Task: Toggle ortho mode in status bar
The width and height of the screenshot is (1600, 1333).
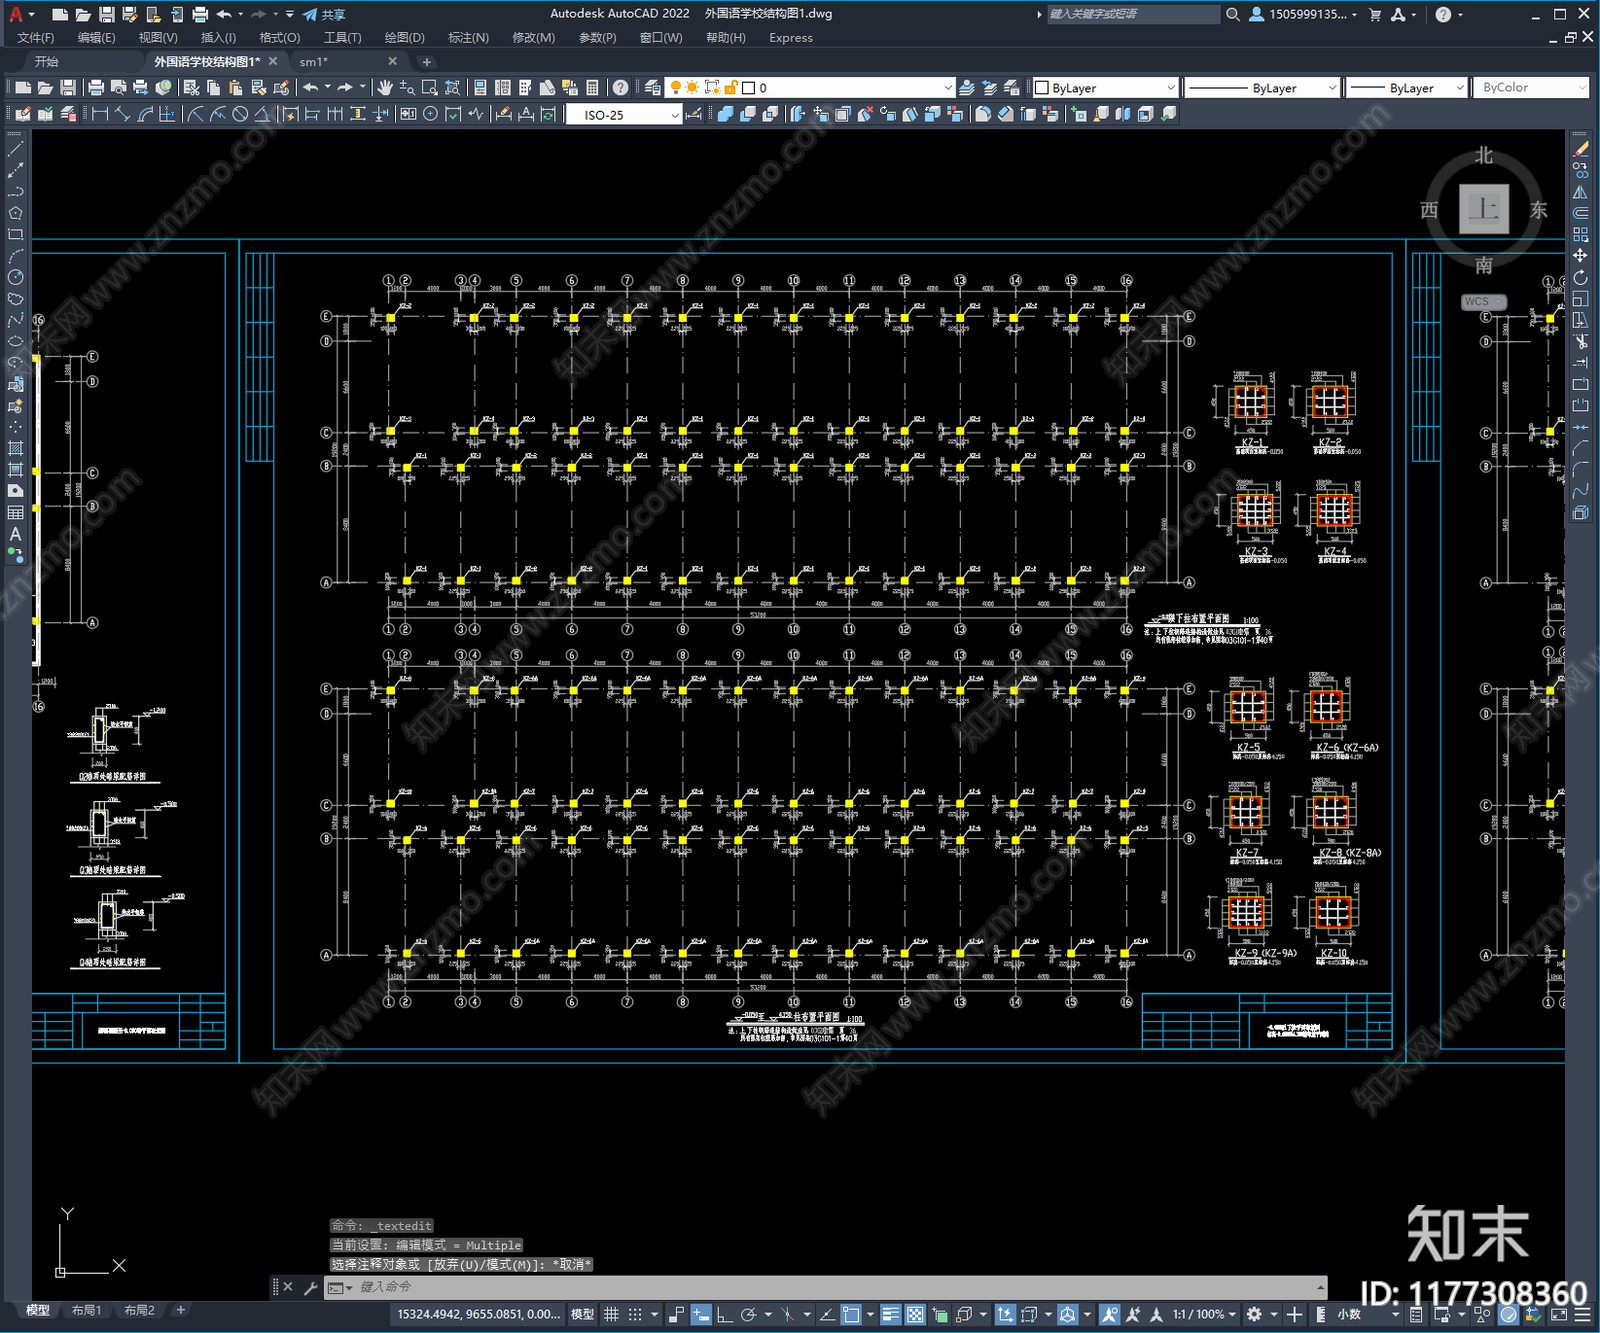Action: 724,1314
